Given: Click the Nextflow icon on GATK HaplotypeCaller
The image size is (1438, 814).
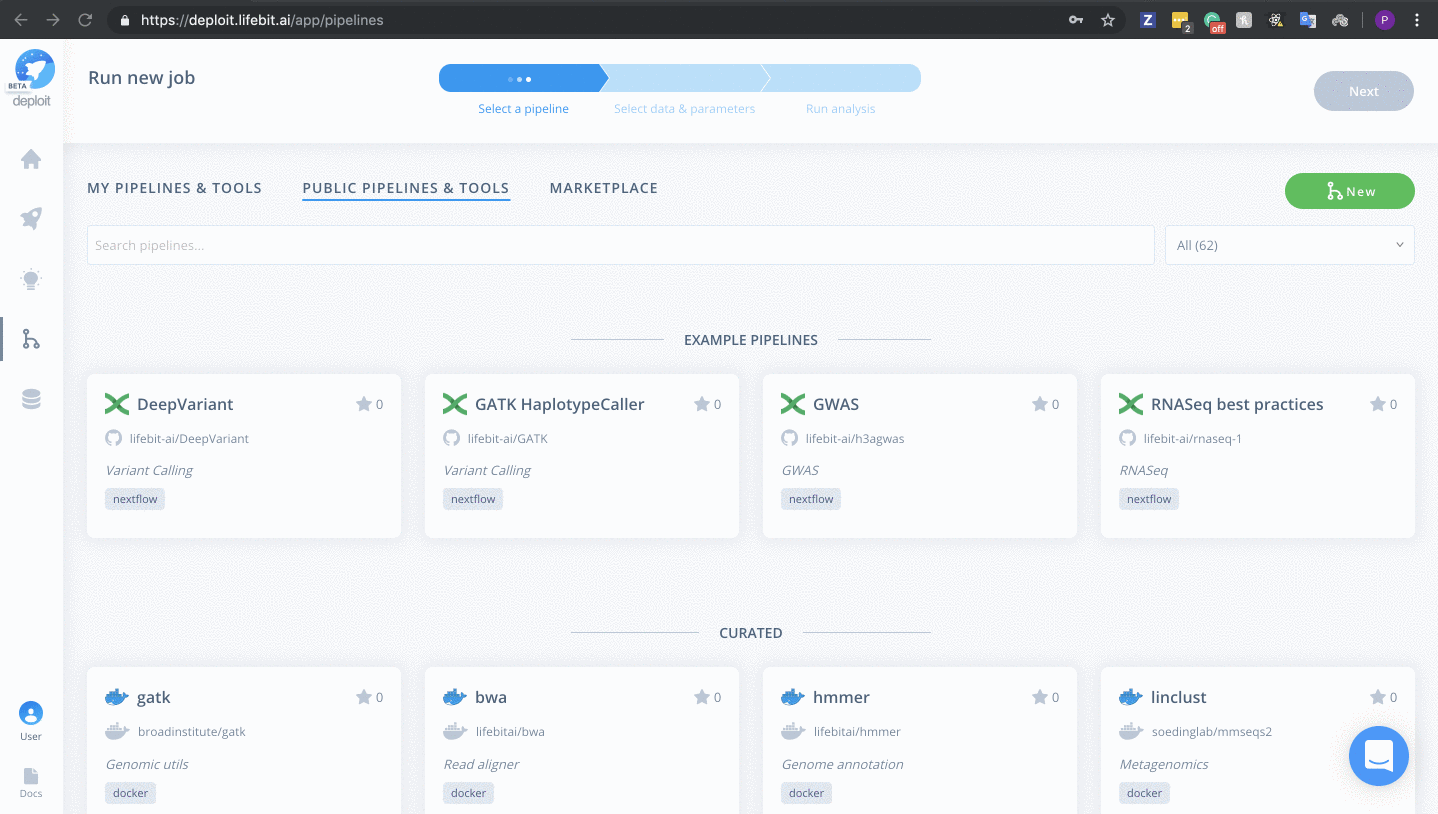Looking at the screenshot, I should pos(455,404).
